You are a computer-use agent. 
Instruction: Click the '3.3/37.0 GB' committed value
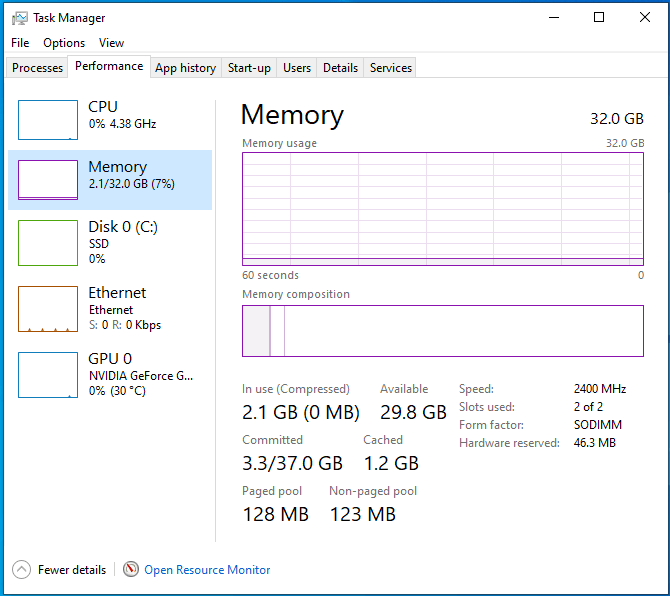pyautogui.click(x=292, y=464)
